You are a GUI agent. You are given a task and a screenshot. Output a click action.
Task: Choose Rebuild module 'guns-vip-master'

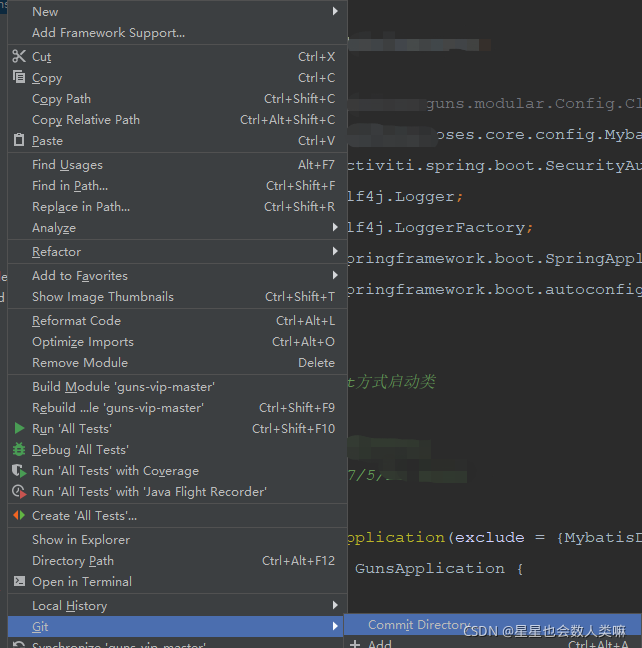pyautogui.click(x=177, y=408)
